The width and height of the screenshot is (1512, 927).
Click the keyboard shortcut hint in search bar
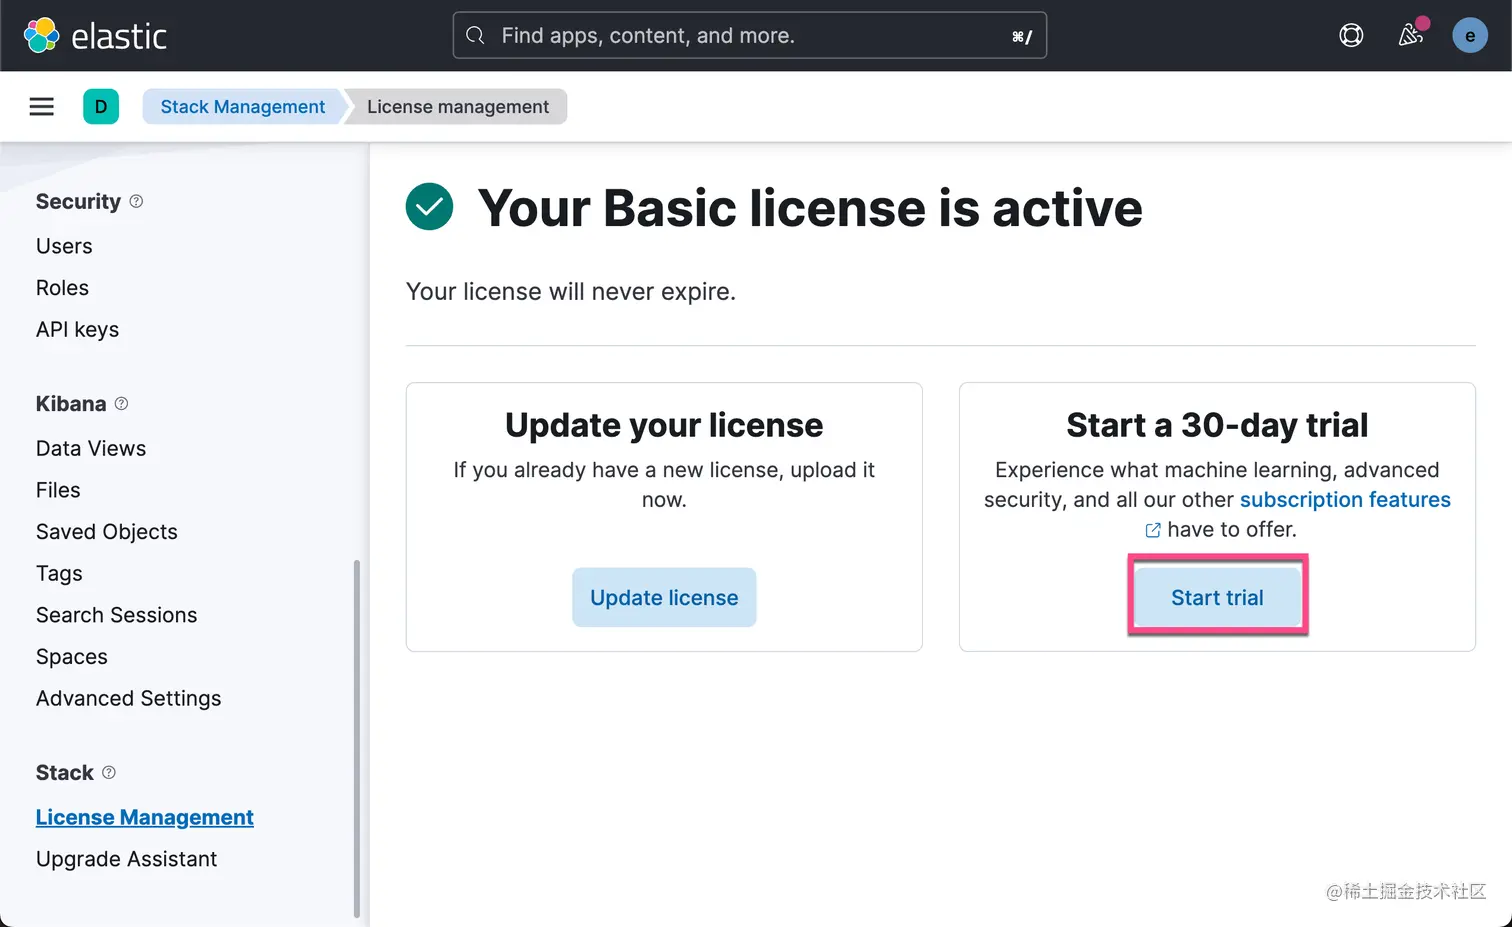tap(1022, 37)
